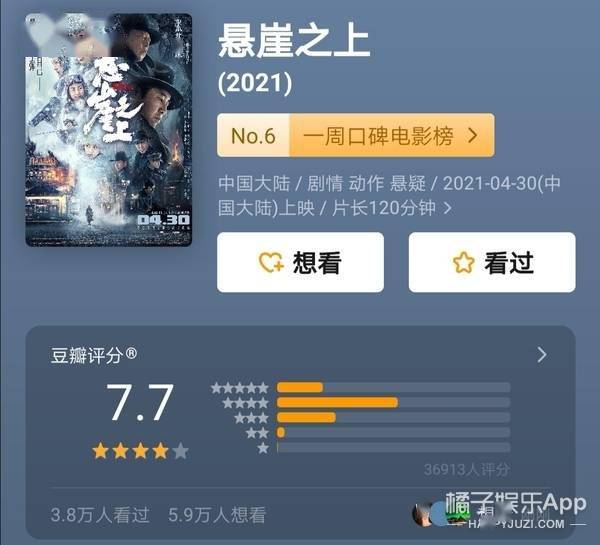600x545 pixels.
Task: Click the No.6 ranking badge
Action: click(253, 135)
